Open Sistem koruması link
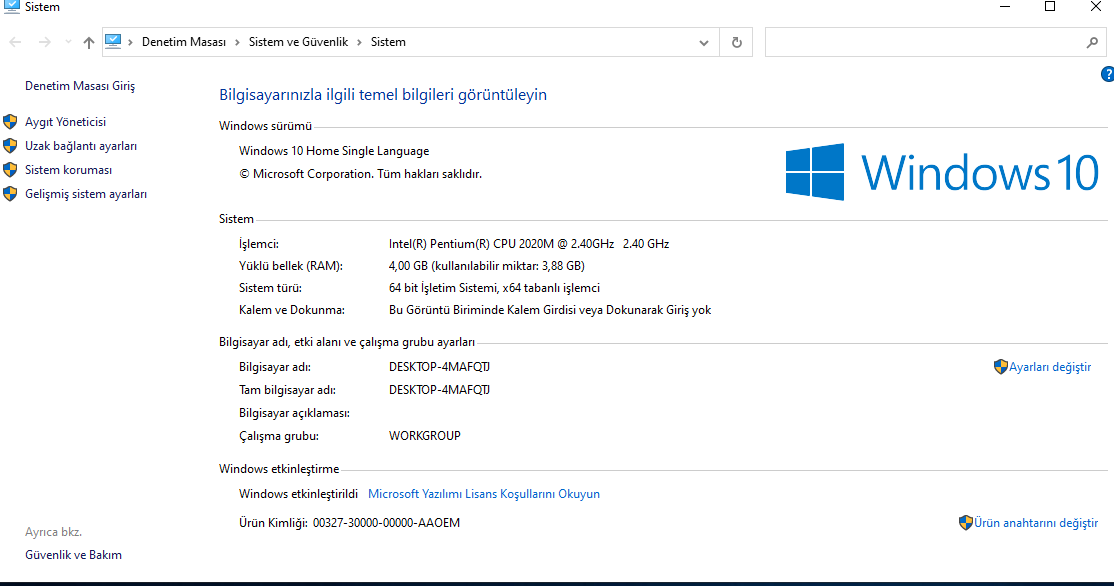 click(68, 170)
